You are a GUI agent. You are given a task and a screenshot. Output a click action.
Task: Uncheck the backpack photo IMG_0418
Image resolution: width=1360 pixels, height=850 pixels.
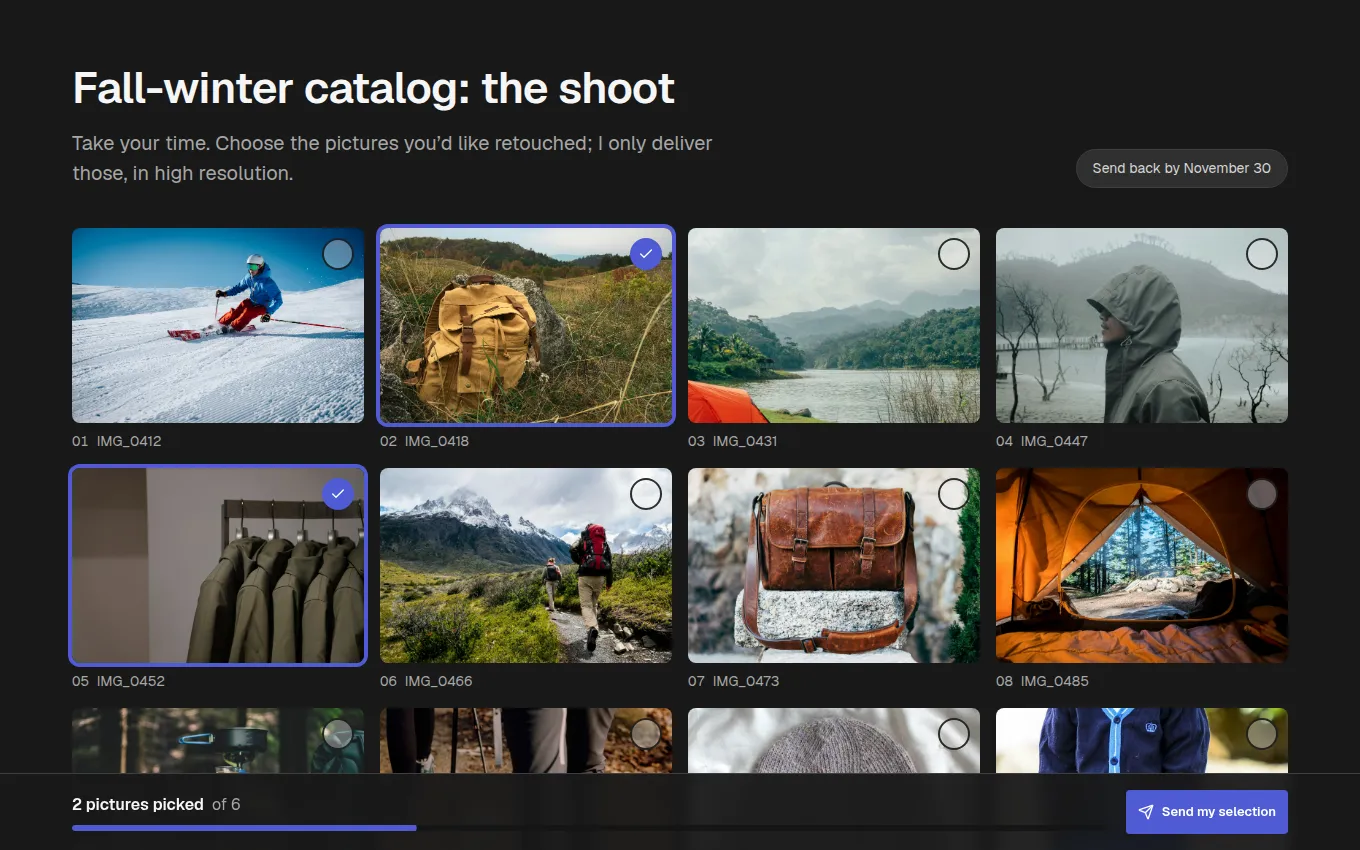pyautogui.click(x=646, y=254)
